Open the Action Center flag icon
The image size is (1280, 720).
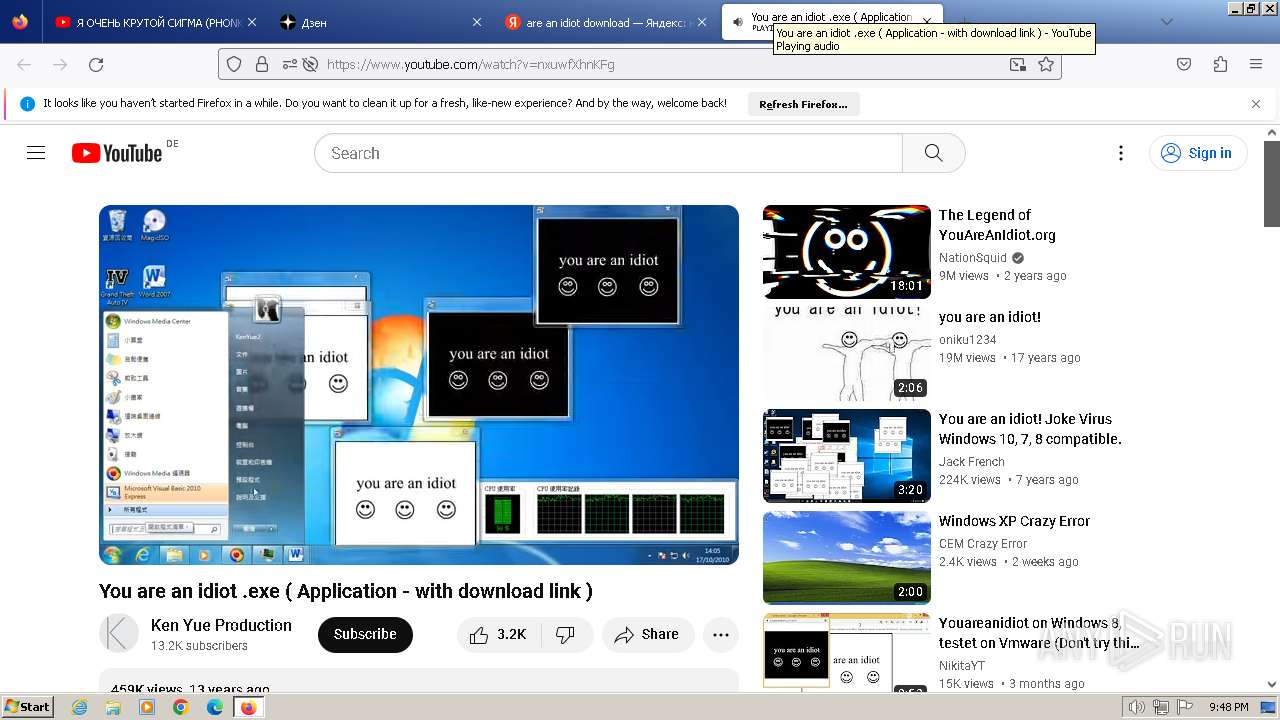tap(1185, 707)
